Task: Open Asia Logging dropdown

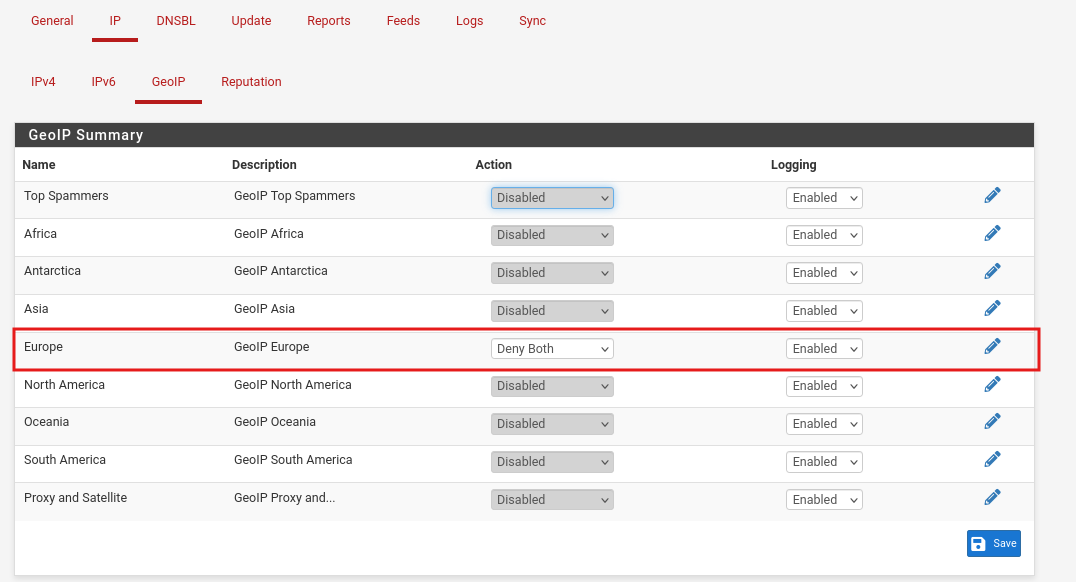Action: tap(824, 311)
